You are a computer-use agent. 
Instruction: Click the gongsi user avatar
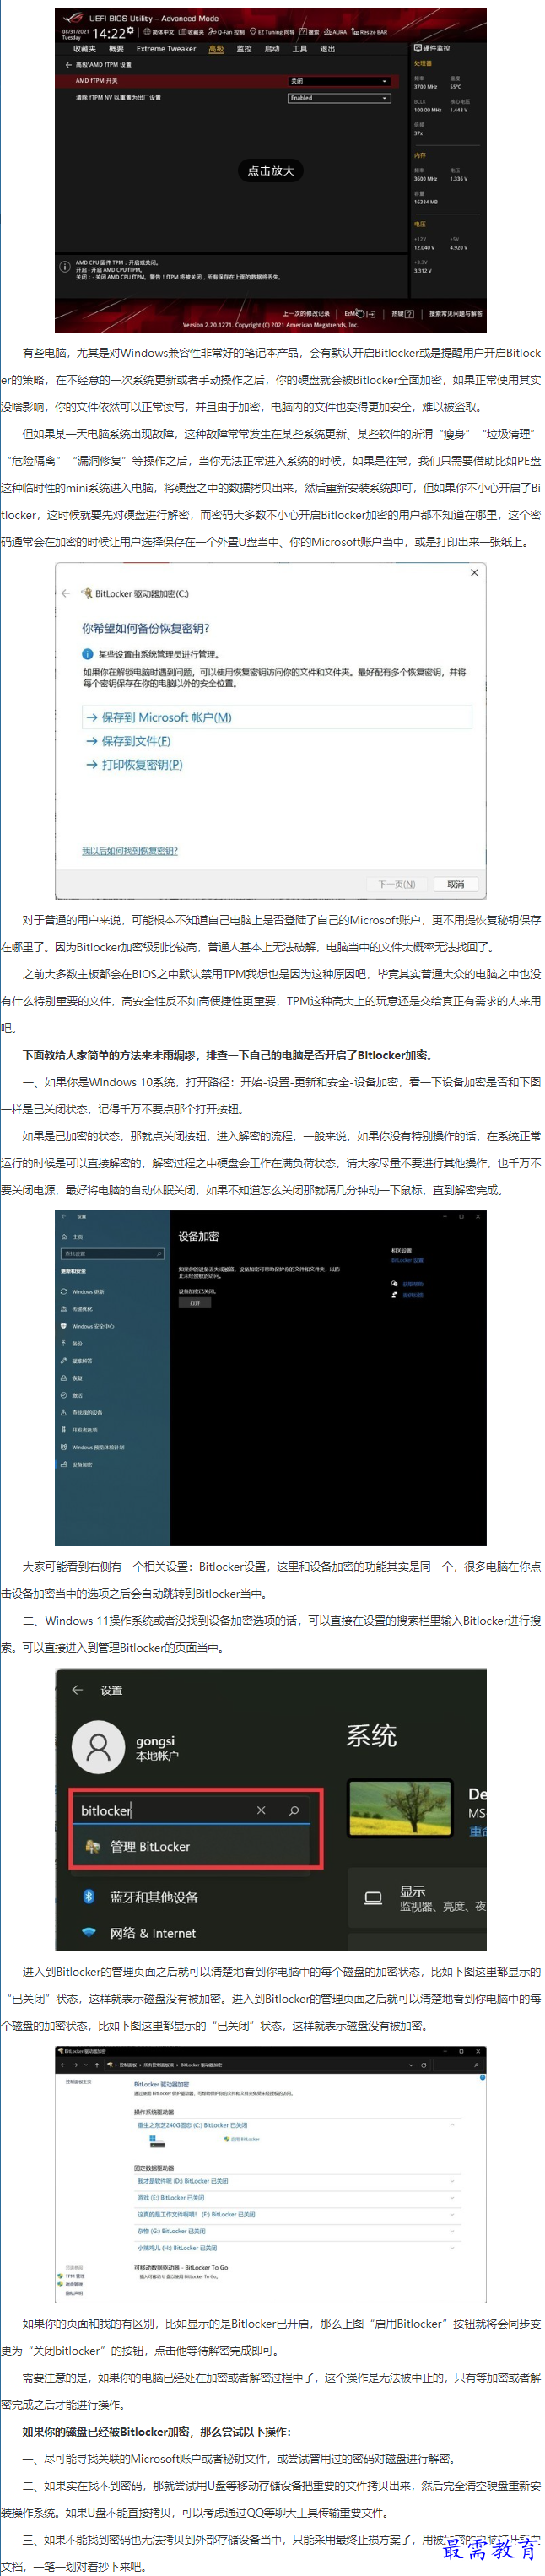click(x=98, y=1747)
